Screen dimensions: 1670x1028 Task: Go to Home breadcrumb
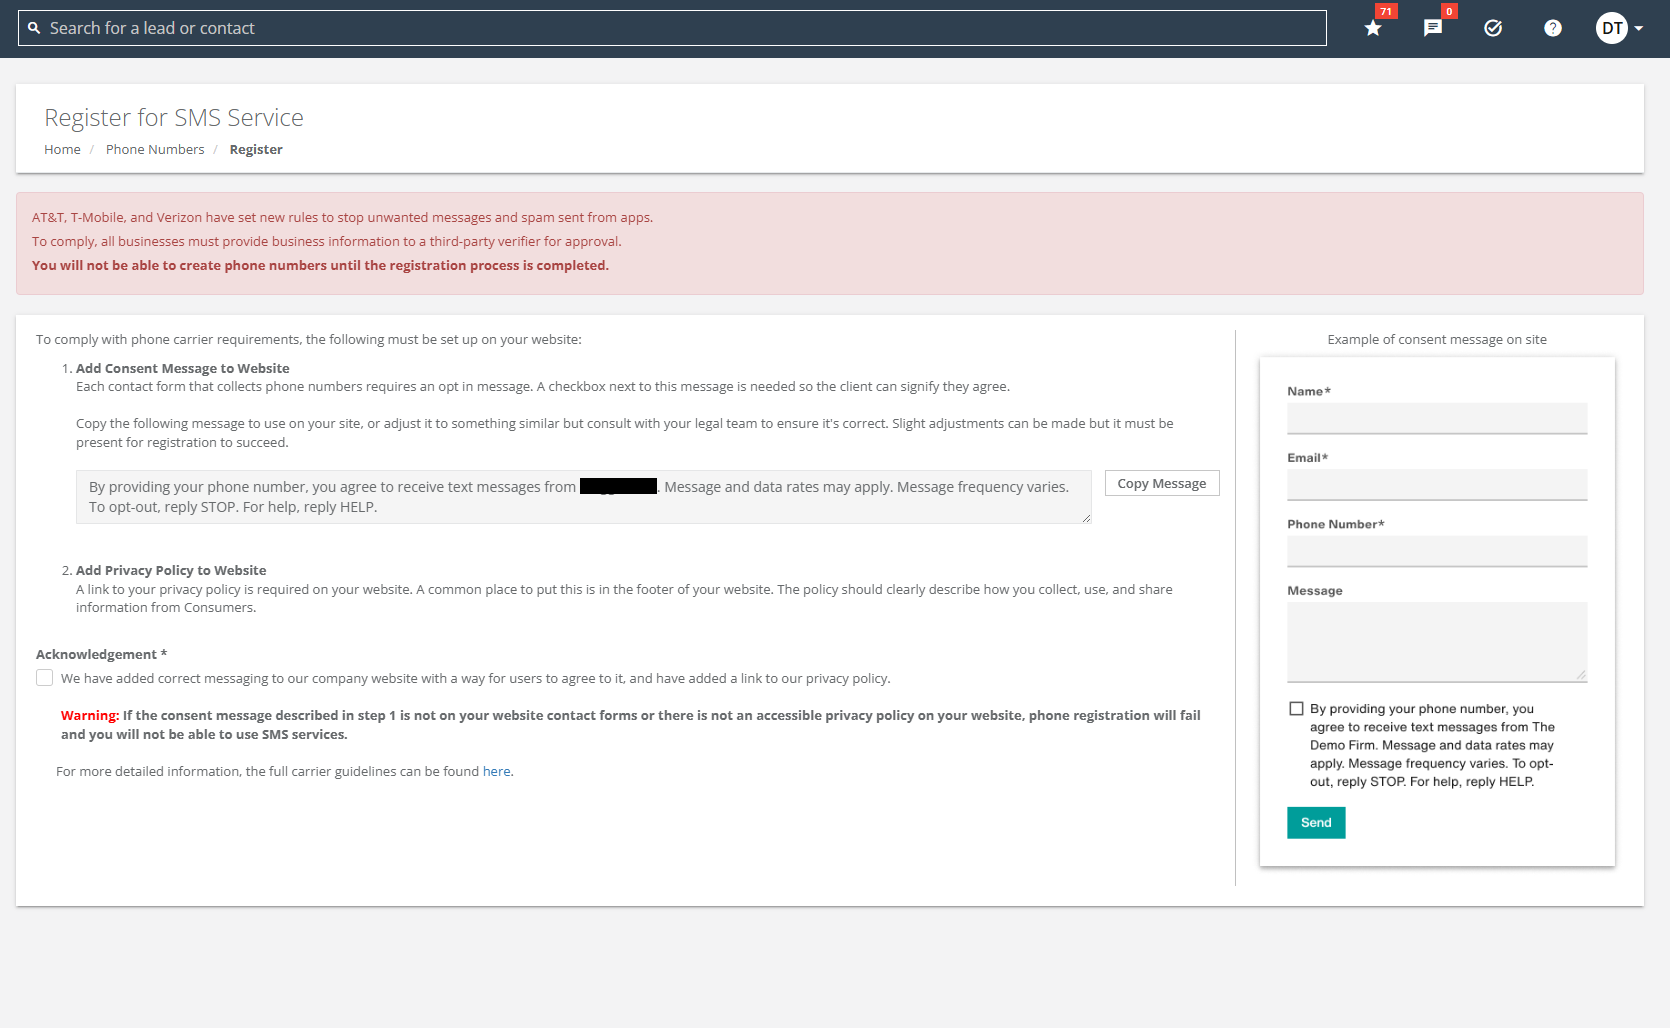pyautogui.click(x=62, y=149)
